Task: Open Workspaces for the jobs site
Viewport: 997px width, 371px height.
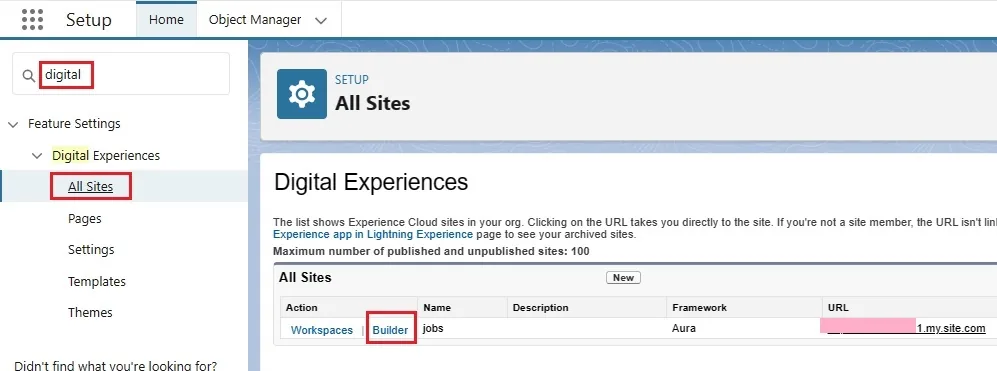Action: coord(322,330)
